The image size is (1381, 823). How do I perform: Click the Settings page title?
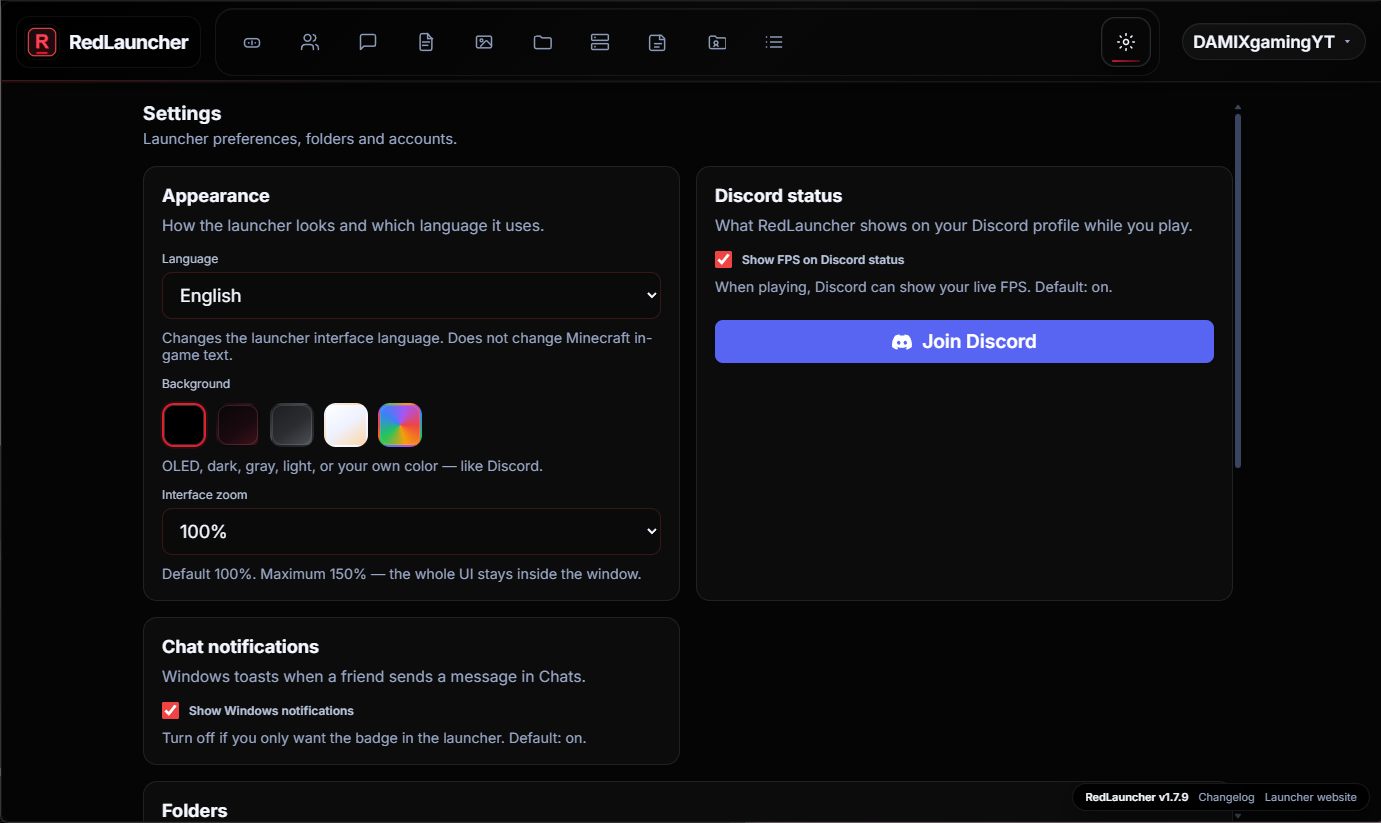182,113
